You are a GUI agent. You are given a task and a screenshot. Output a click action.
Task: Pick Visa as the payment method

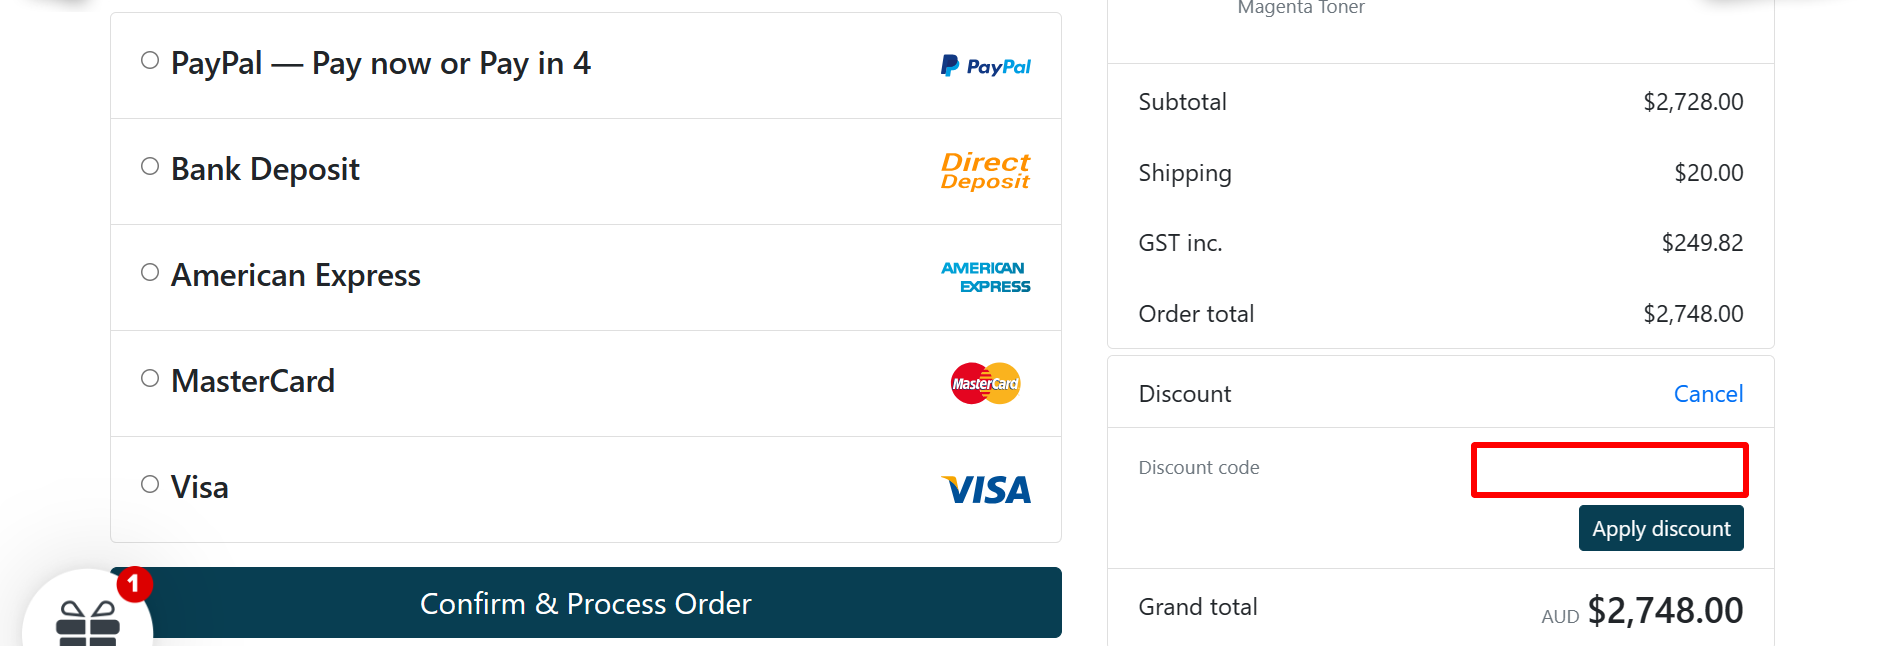tap(150, 483)
